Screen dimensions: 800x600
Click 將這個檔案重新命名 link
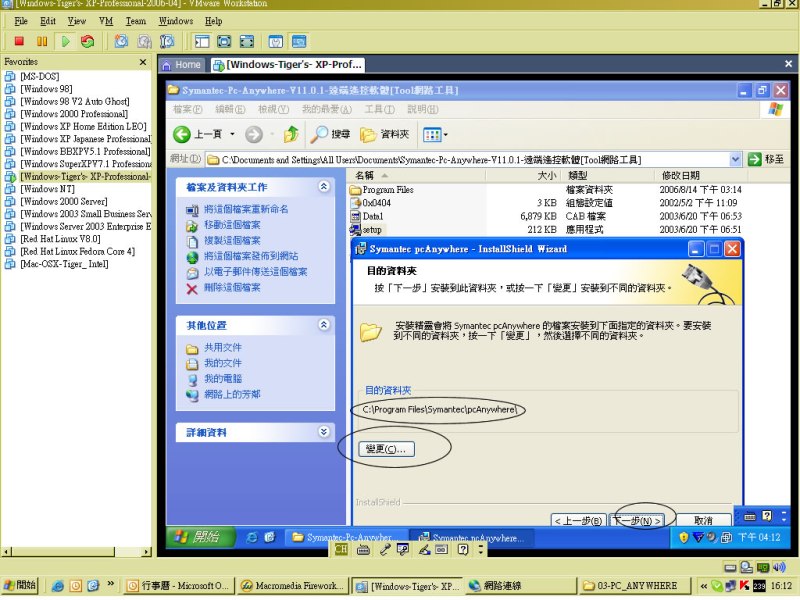coord(246,209)
